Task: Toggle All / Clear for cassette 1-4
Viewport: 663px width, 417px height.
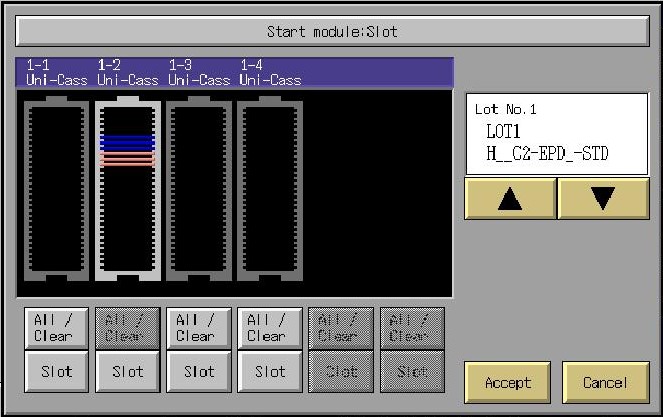Action: [x=269, y=328]
